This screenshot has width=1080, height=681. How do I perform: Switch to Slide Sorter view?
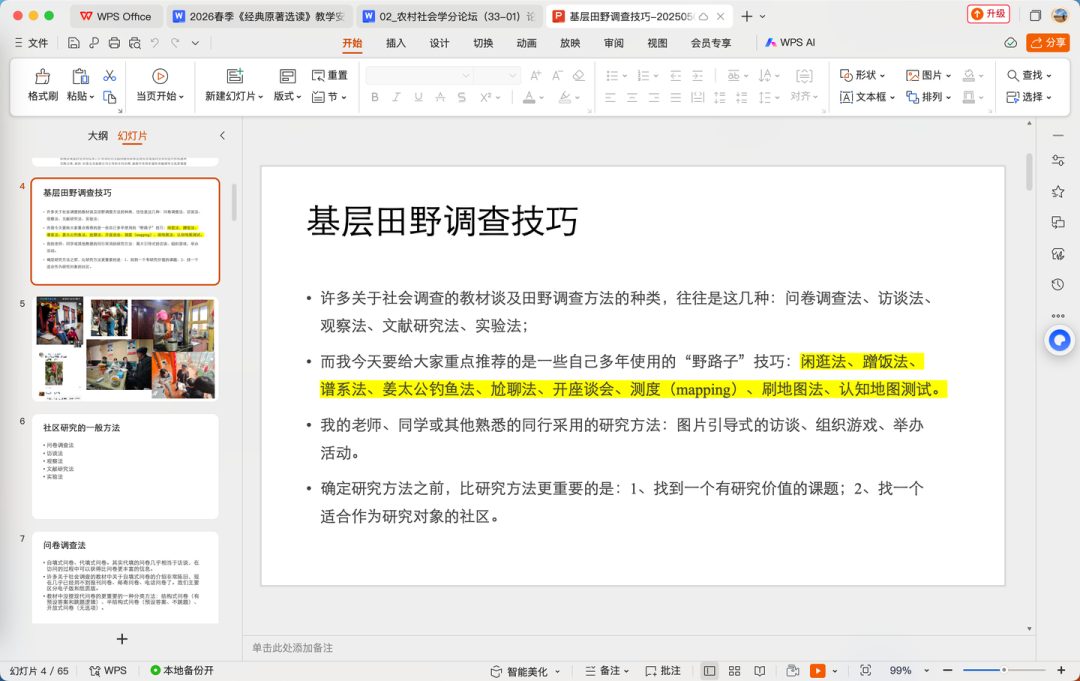pos(734,670)
